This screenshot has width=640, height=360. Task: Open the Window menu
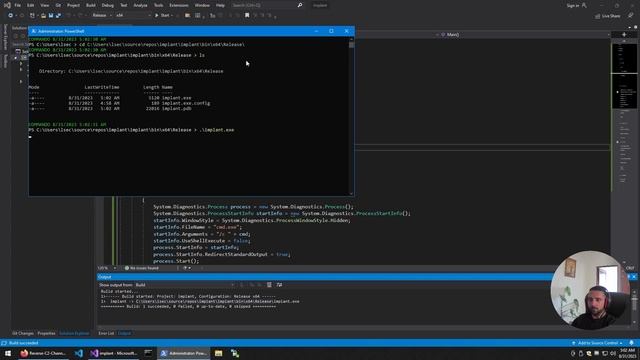pyautogui.click(x=202, y=5)
